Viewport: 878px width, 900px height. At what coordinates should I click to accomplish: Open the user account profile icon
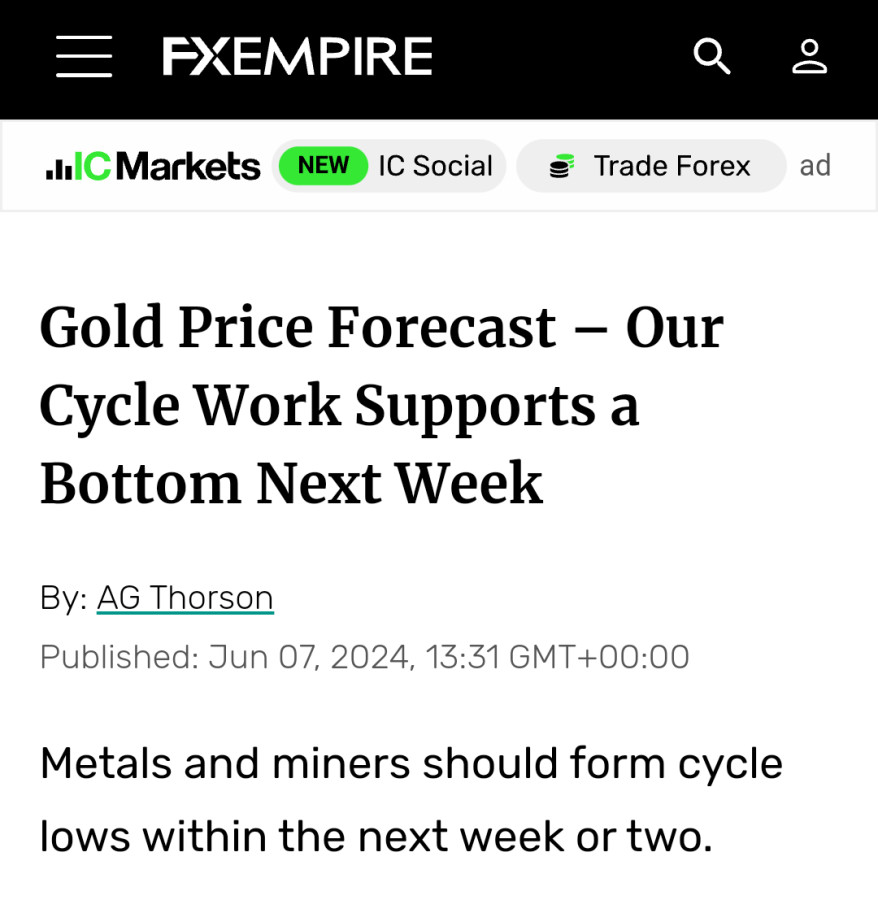click(809, 56)
